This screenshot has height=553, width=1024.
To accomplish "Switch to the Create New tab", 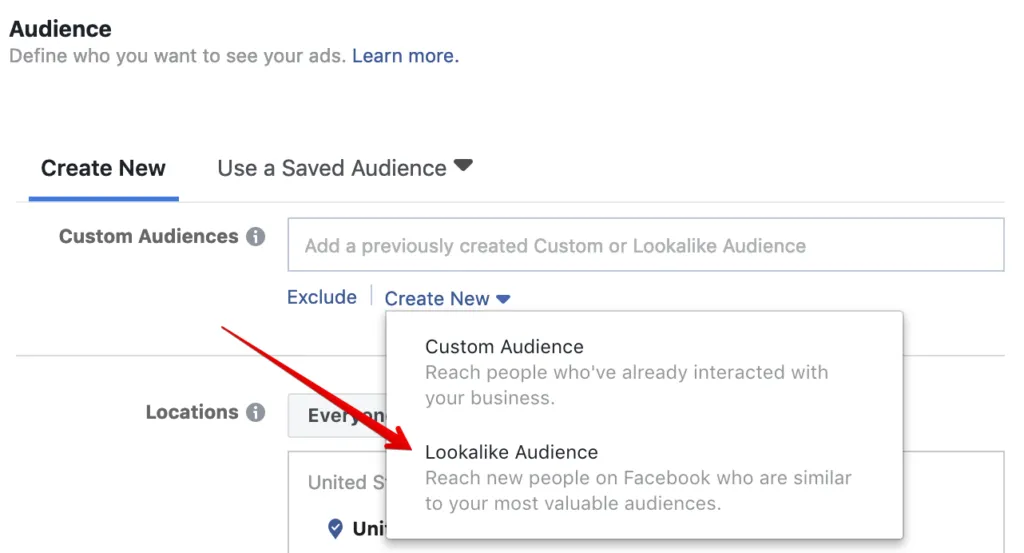I will tap(103, 168).
